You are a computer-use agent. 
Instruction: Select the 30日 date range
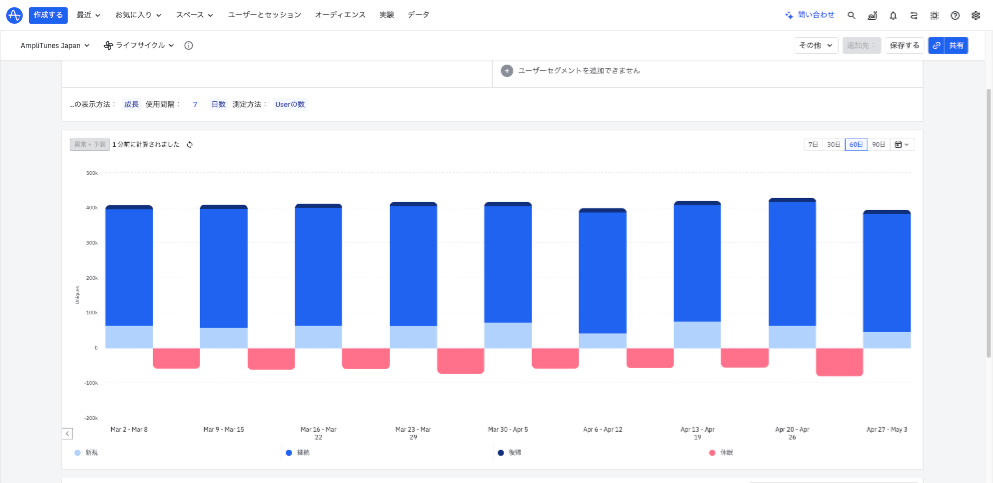(x=833, y=145)
